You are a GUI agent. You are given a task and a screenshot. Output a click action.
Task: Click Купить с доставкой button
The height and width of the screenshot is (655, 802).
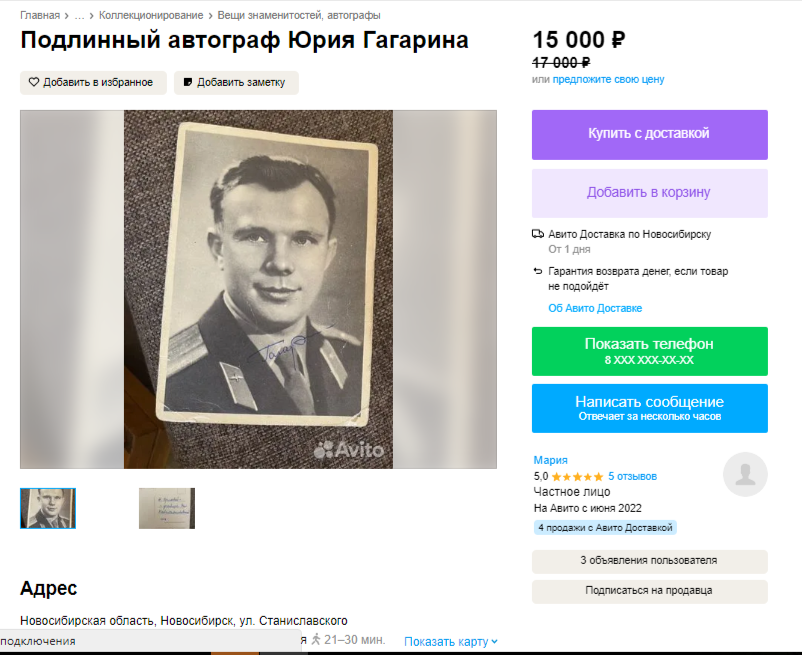[x=650, y=134]
